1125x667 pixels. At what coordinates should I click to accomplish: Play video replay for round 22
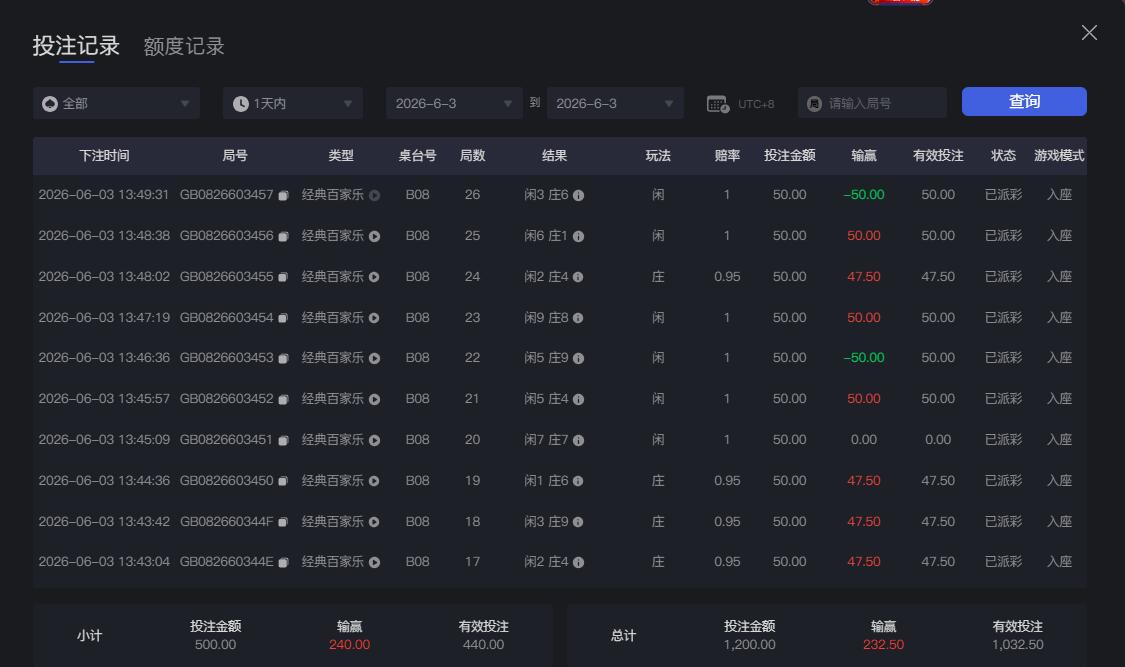(x=375, y=358)
